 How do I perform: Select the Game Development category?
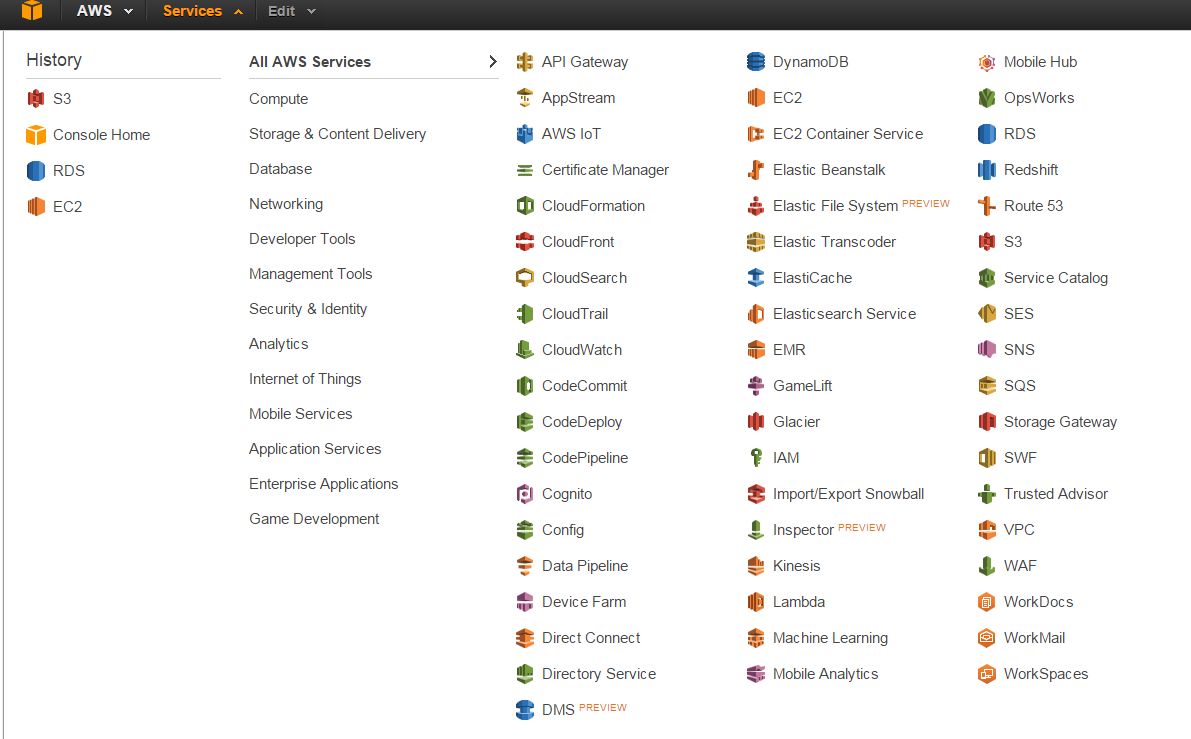pyautogui.click(x=314, y=518)
